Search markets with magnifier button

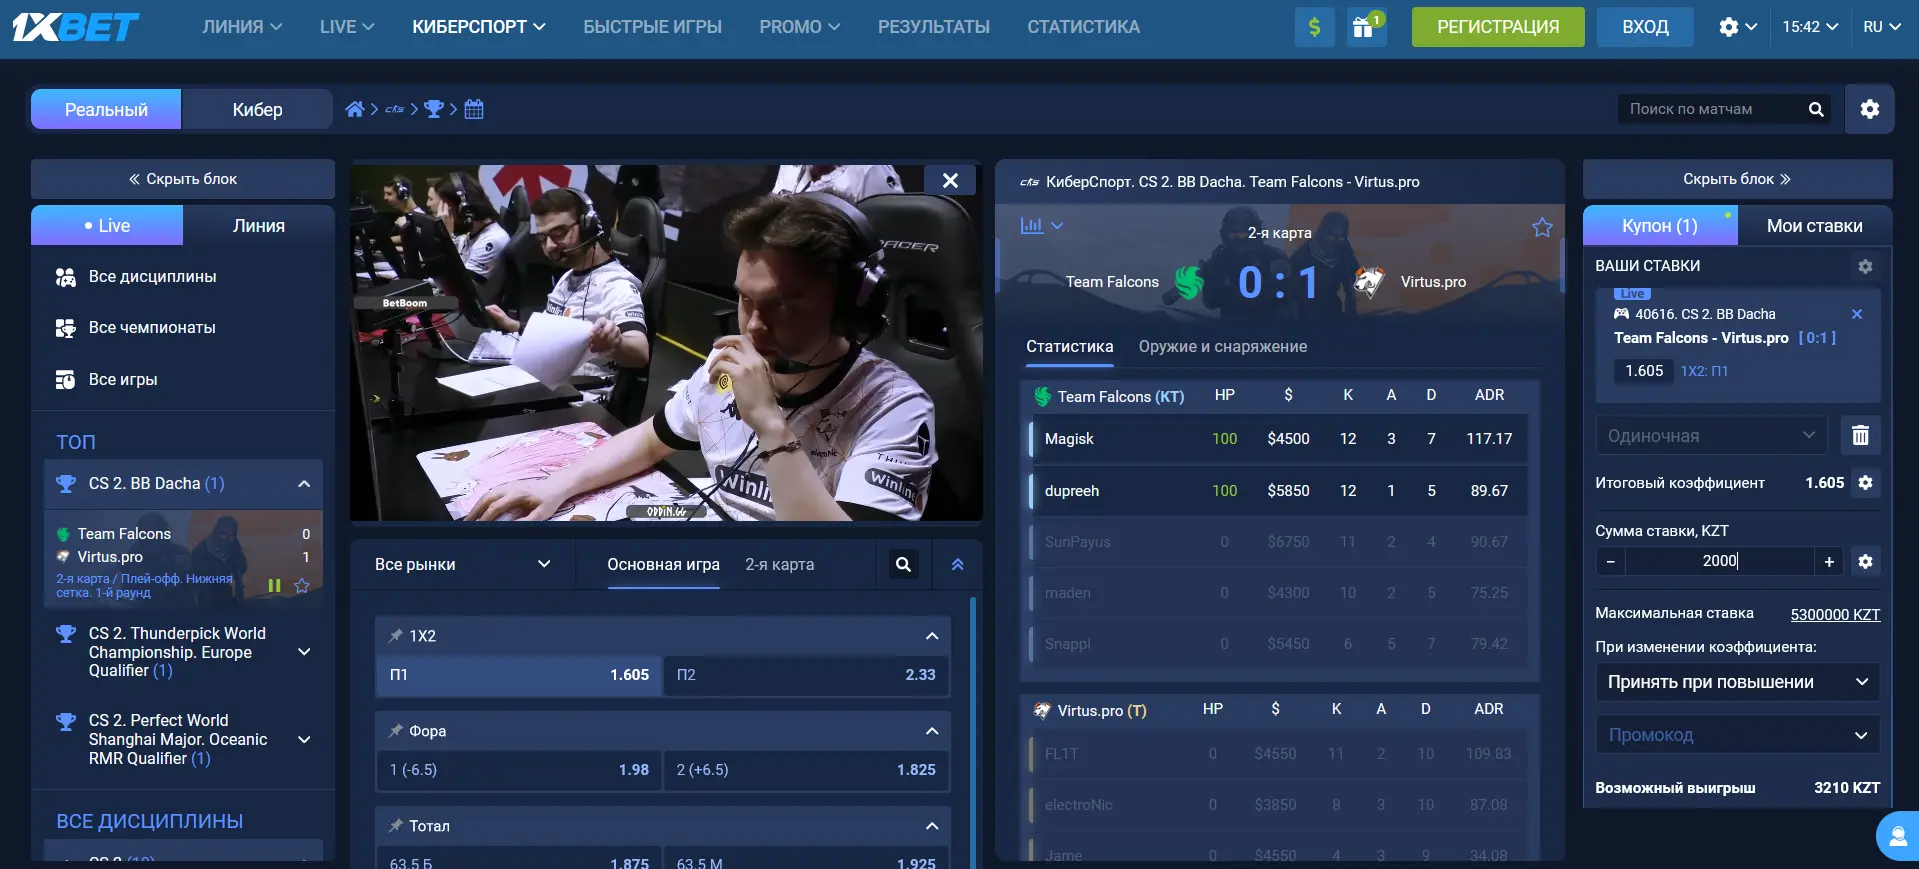click(903, 564)
